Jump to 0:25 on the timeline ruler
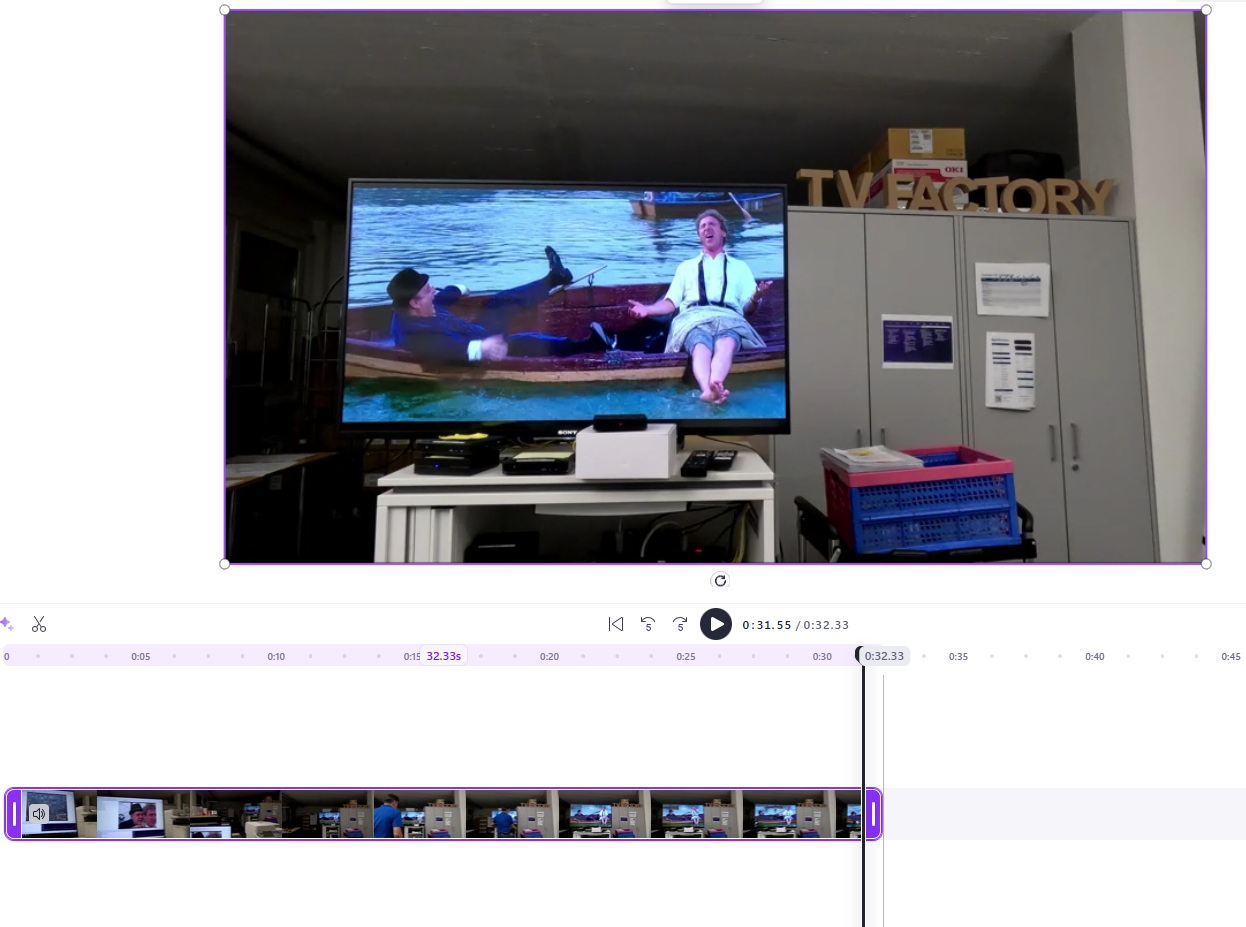The image size is (1246, 927). click(x=685, y=657)
